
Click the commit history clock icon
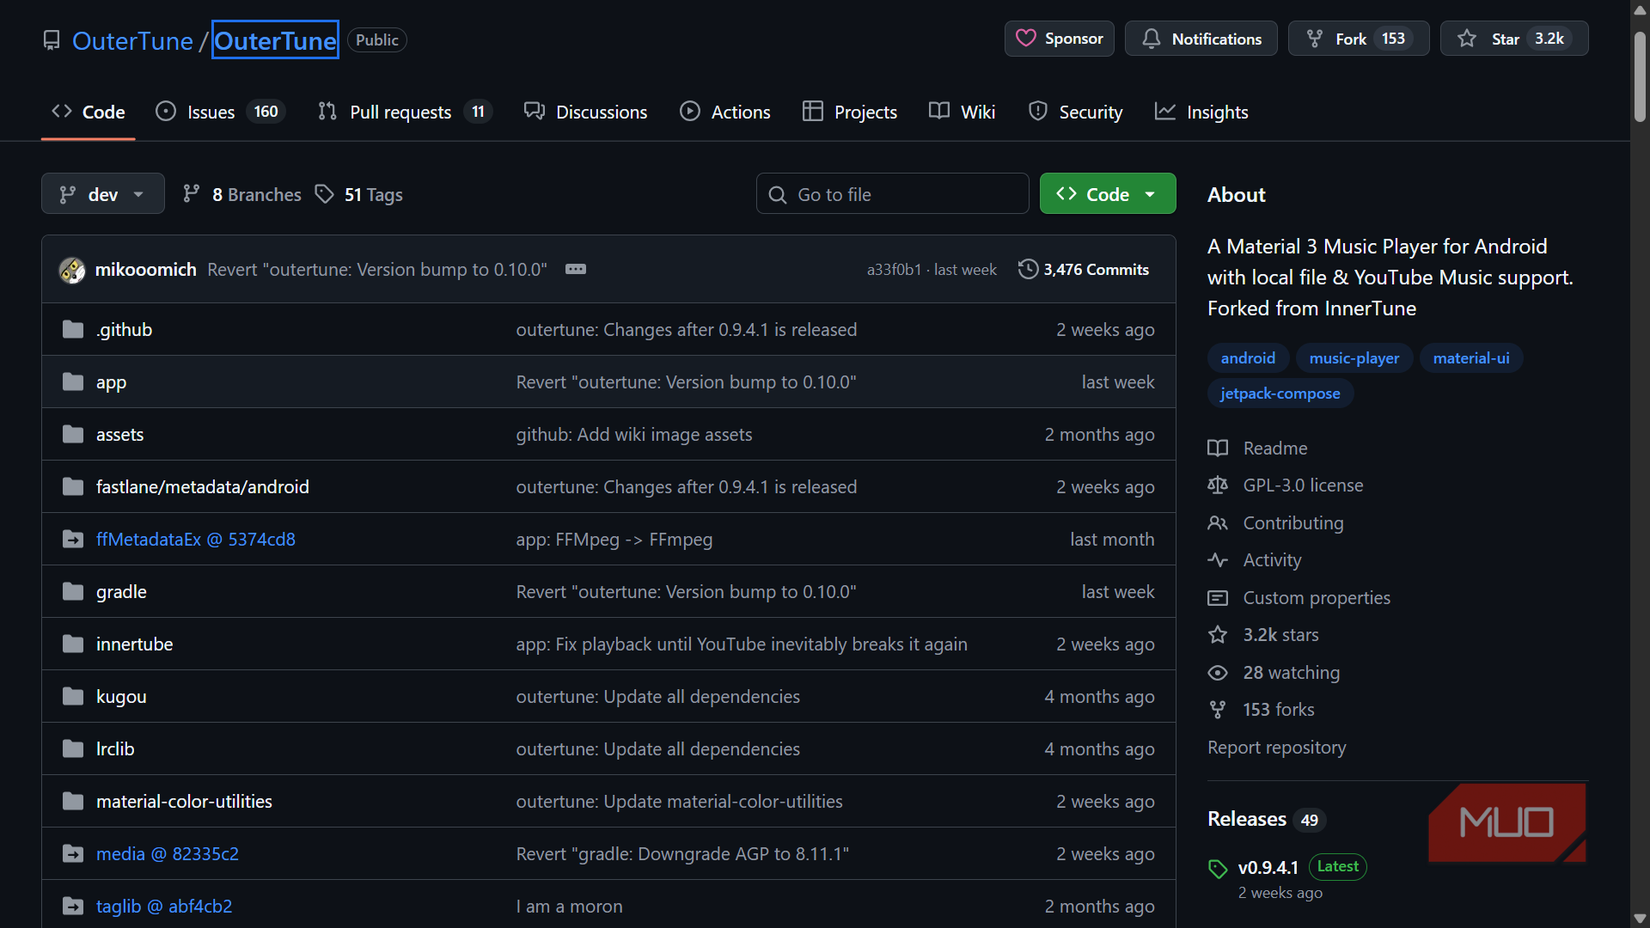coord(1027,269)
